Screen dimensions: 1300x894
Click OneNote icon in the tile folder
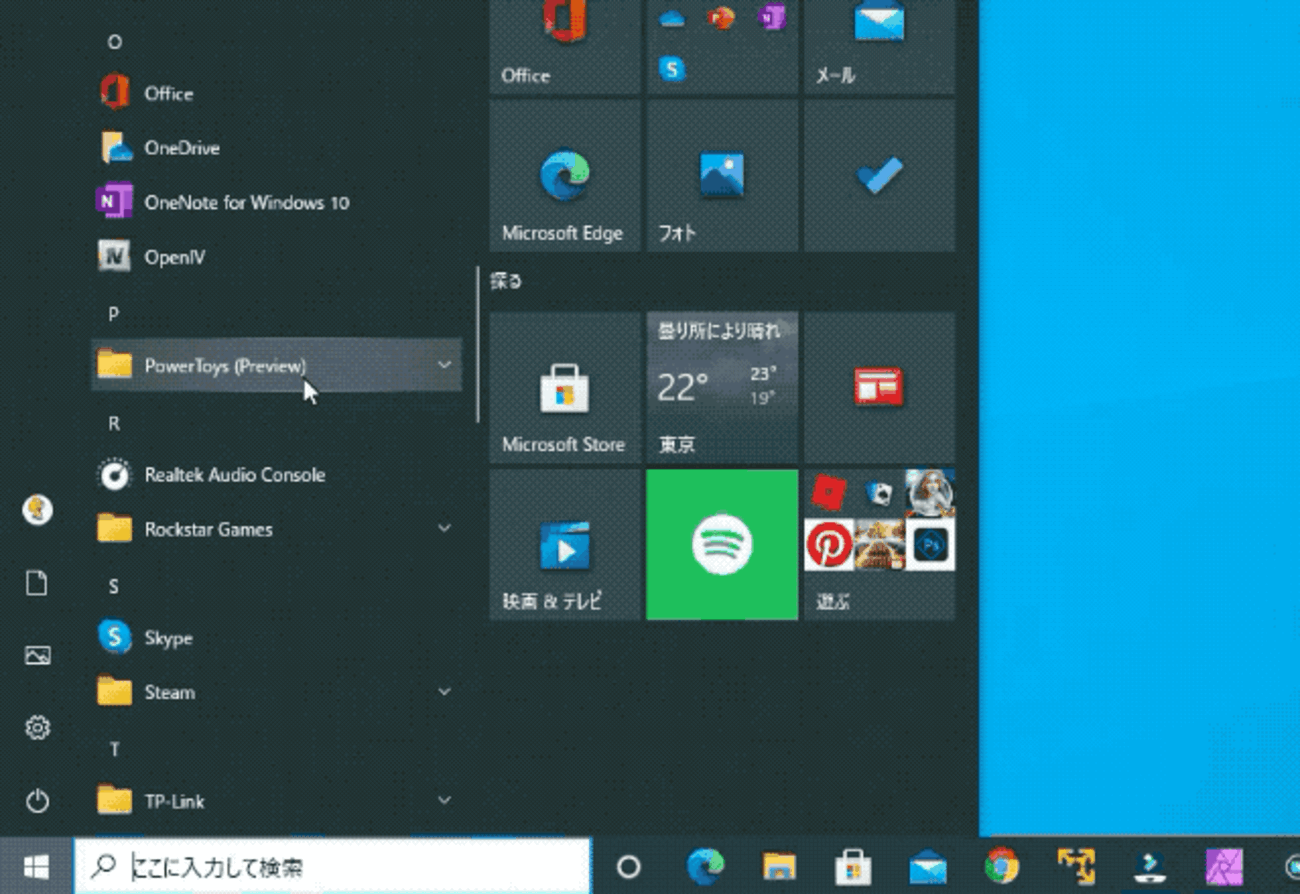771,18
